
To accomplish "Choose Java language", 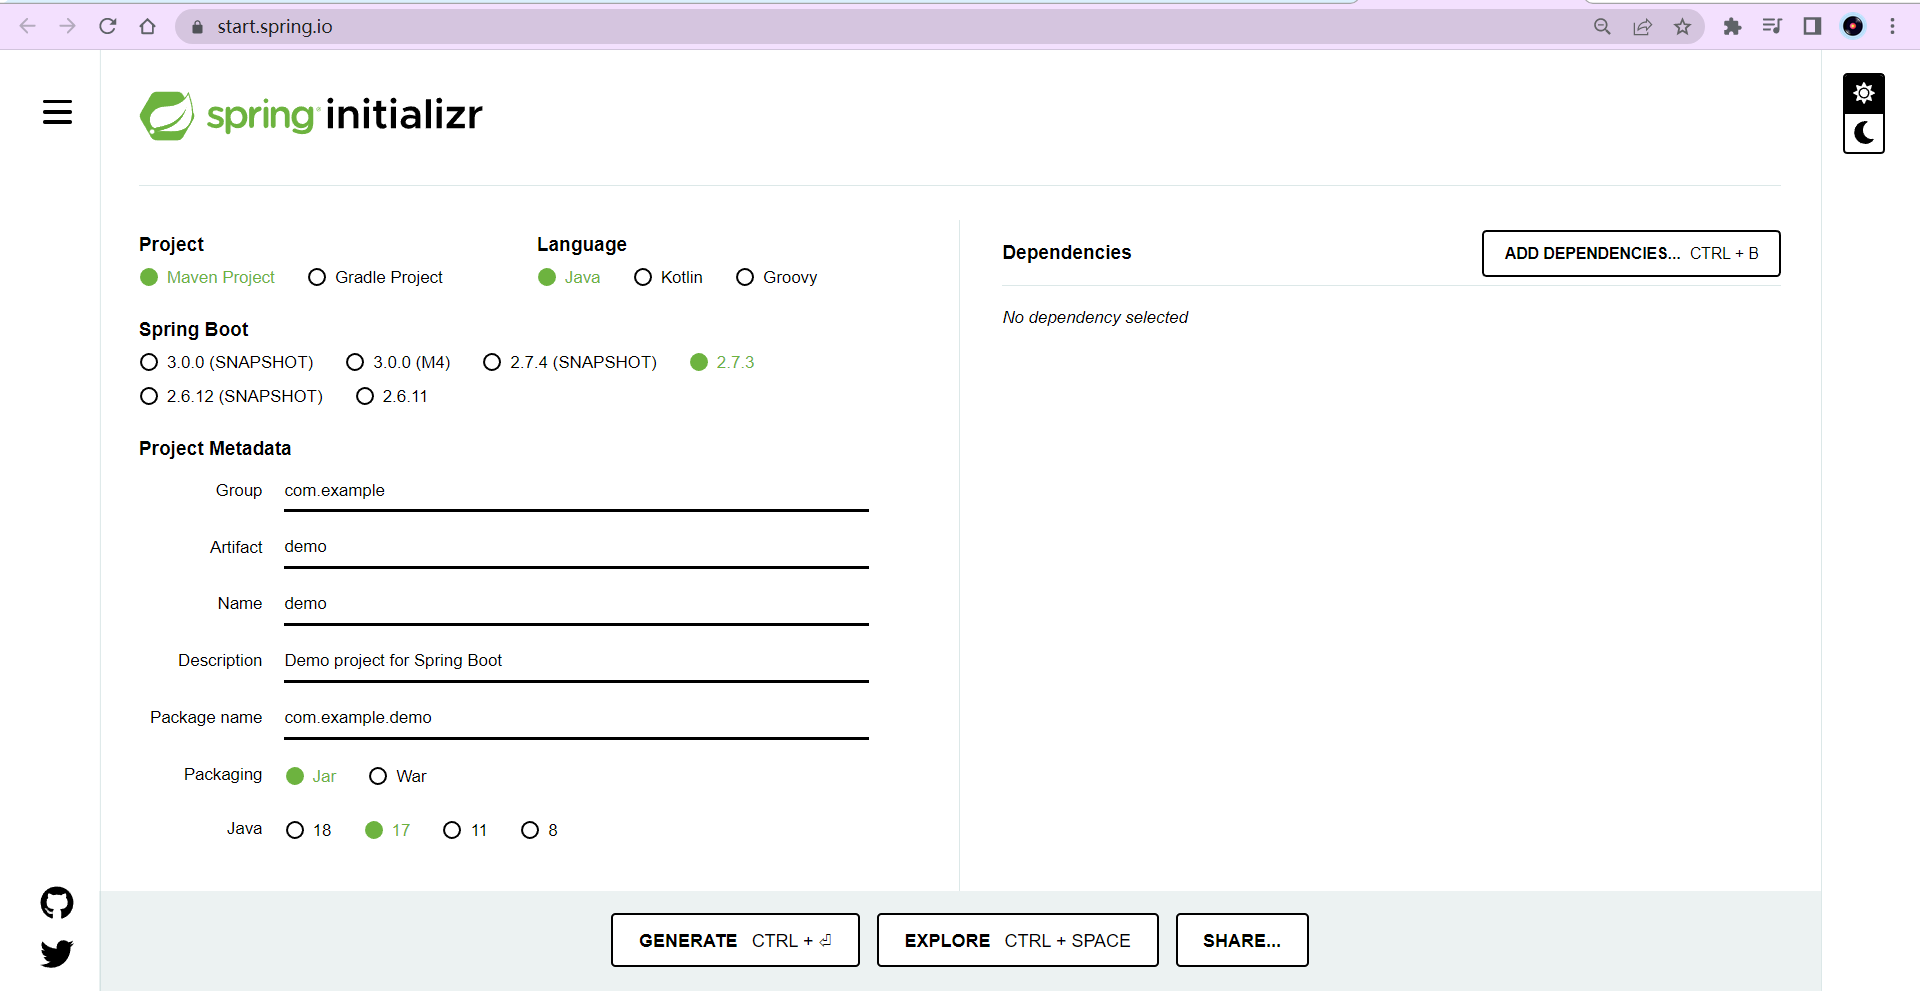I will point(569,277).
